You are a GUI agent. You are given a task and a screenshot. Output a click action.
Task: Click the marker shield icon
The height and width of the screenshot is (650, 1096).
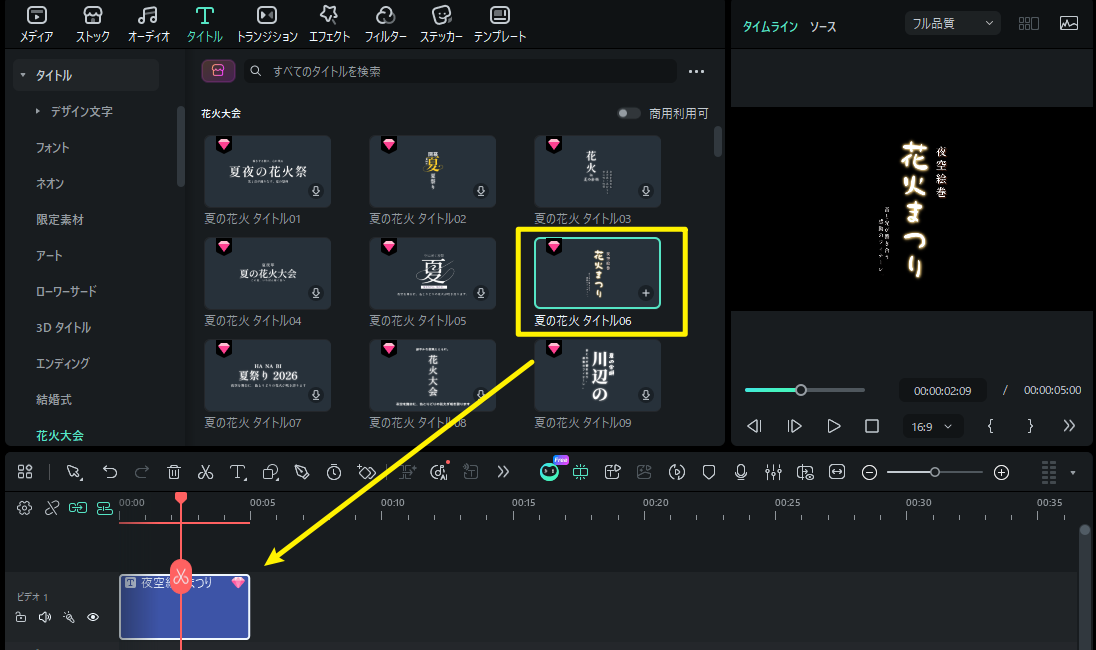pyautogui.click(x=709, y=472)
